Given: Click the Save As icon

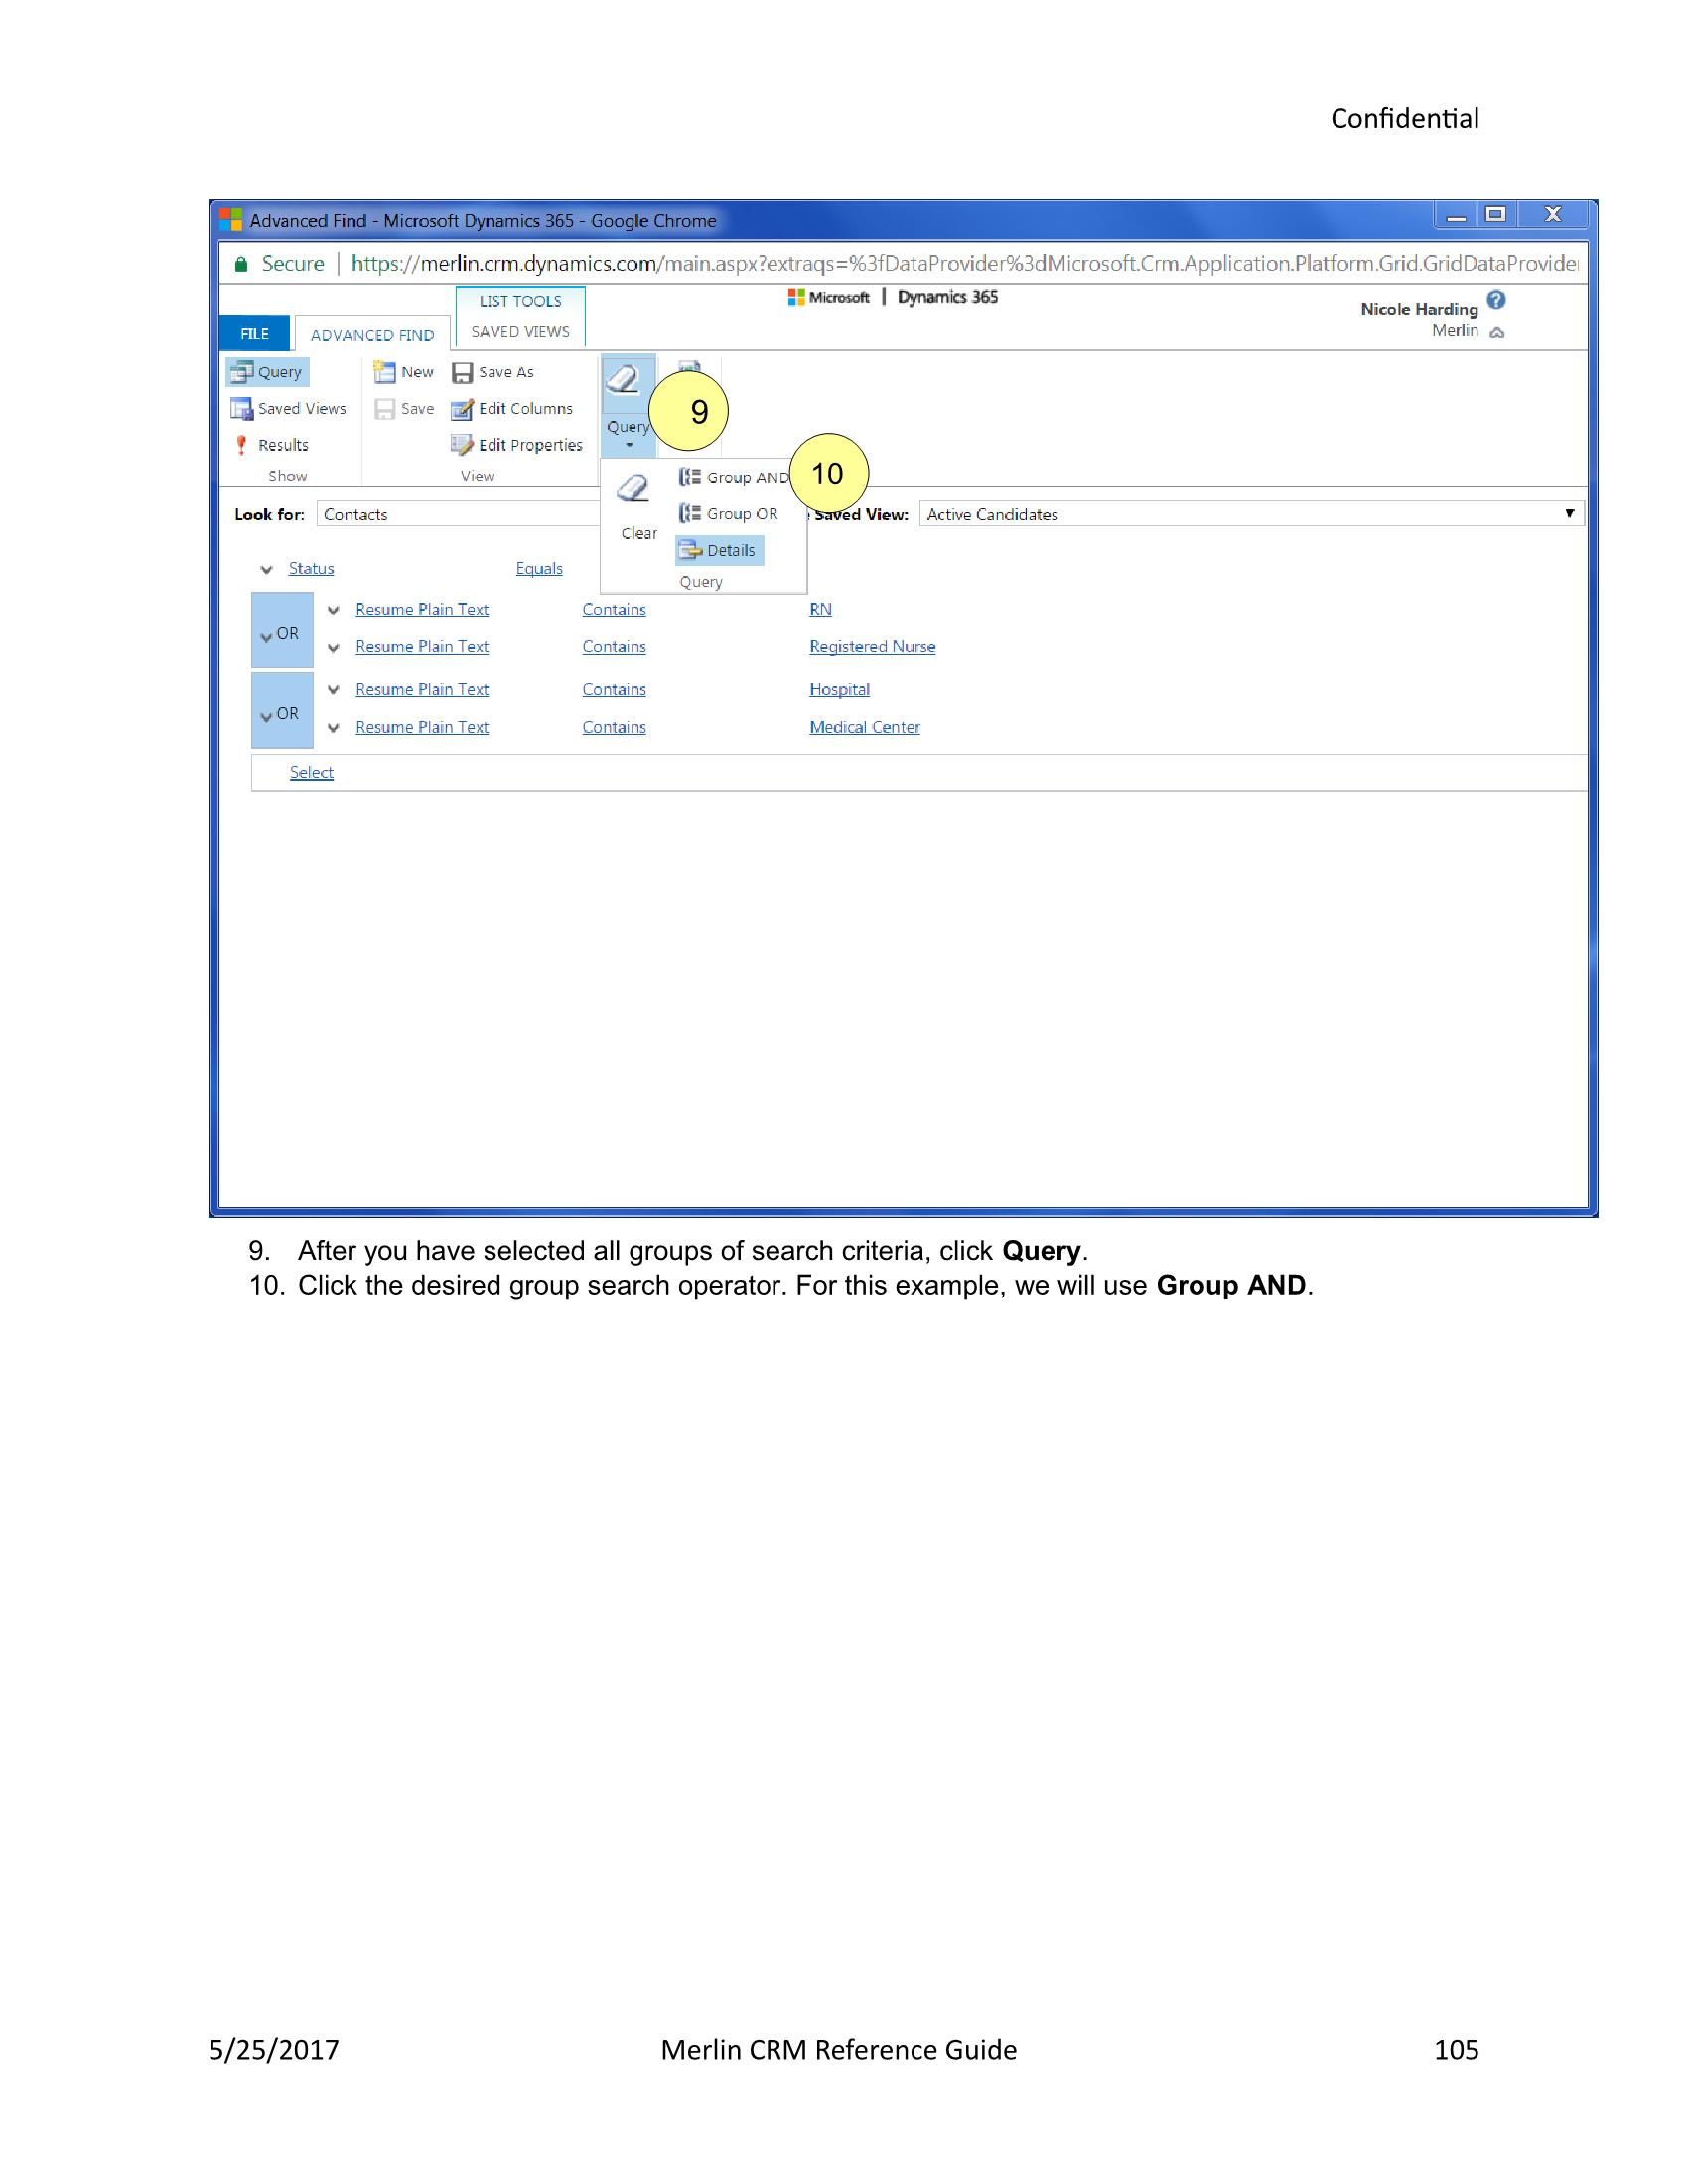Looking at the screenshot, I should click(495, 372).
